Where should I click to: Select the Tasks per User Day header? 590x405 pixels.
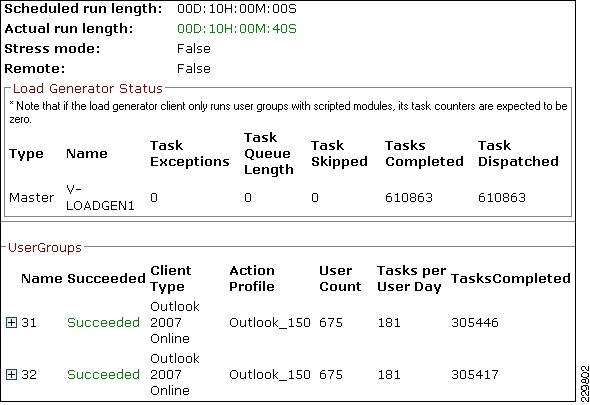411,279
